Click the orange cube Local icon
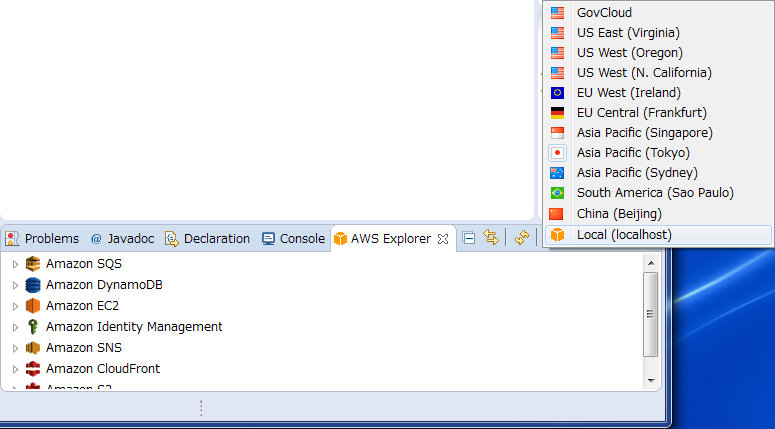 [x=558, y=234]
